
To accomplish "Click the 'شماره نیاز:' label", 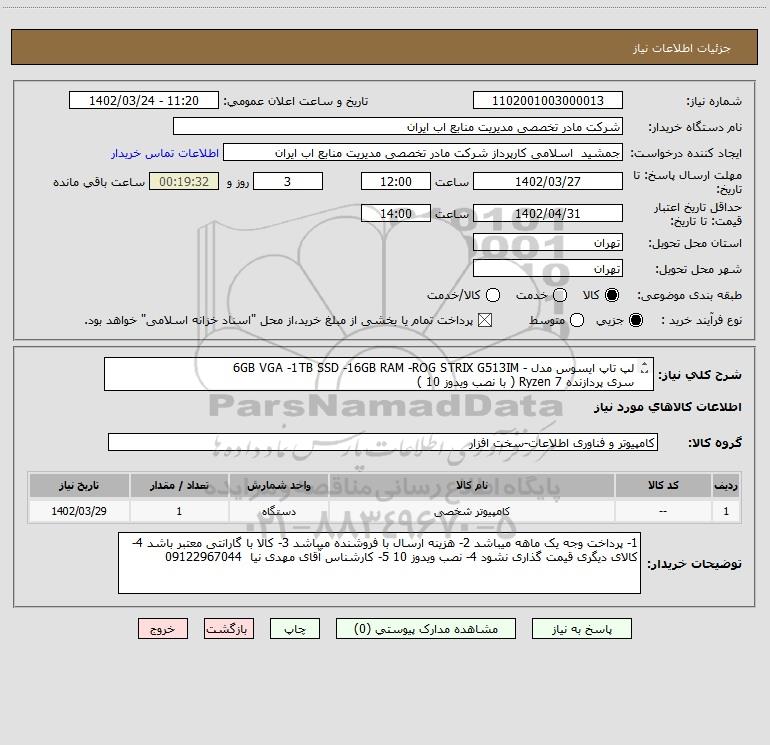I will 714,102.
